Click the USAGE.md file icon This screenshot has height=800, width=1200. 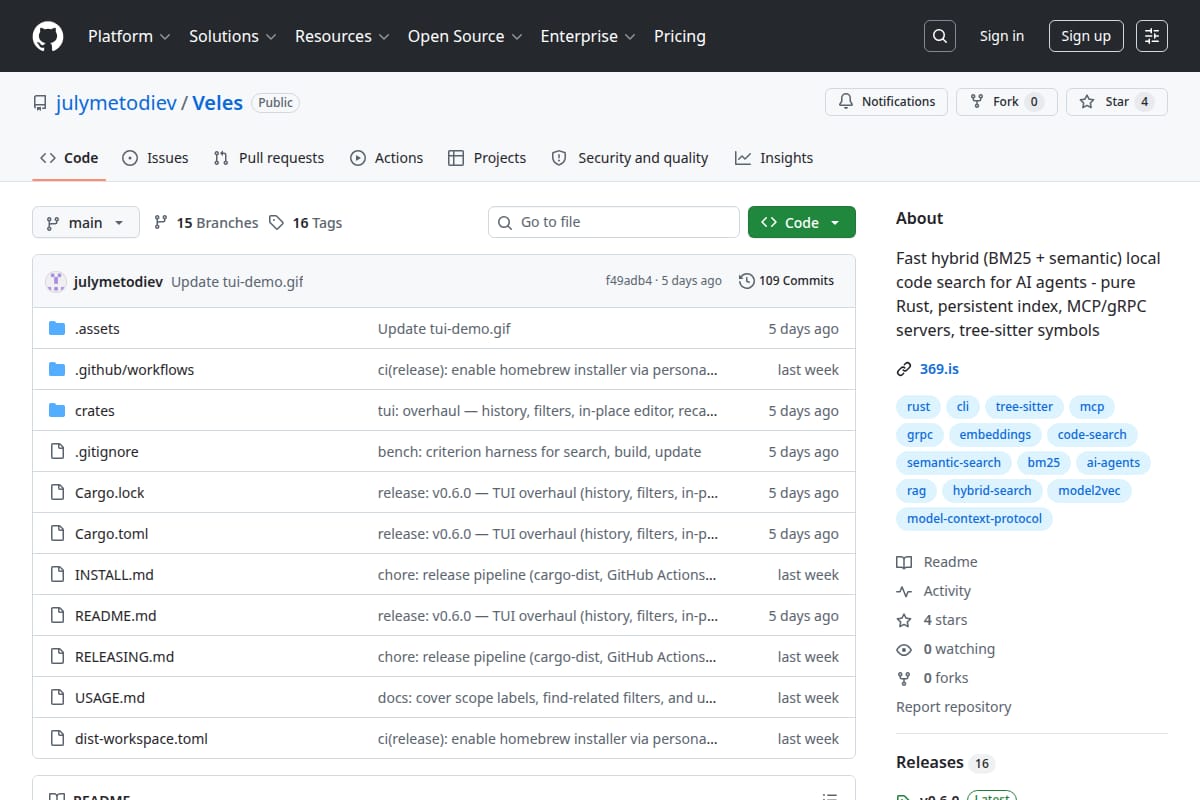coord(57,698)
